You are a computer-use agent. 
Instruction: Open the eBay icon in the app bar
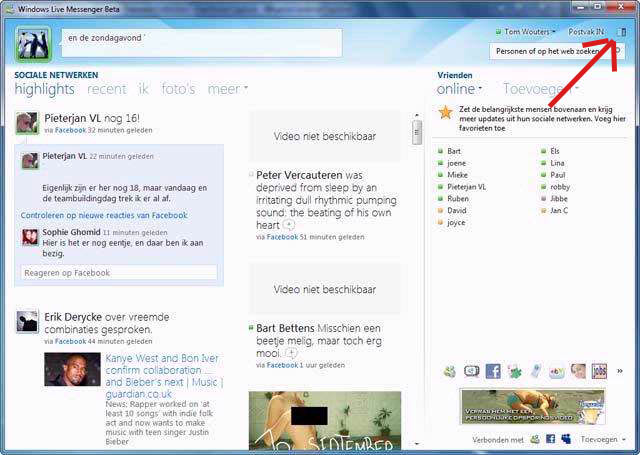tap(557, 371)
